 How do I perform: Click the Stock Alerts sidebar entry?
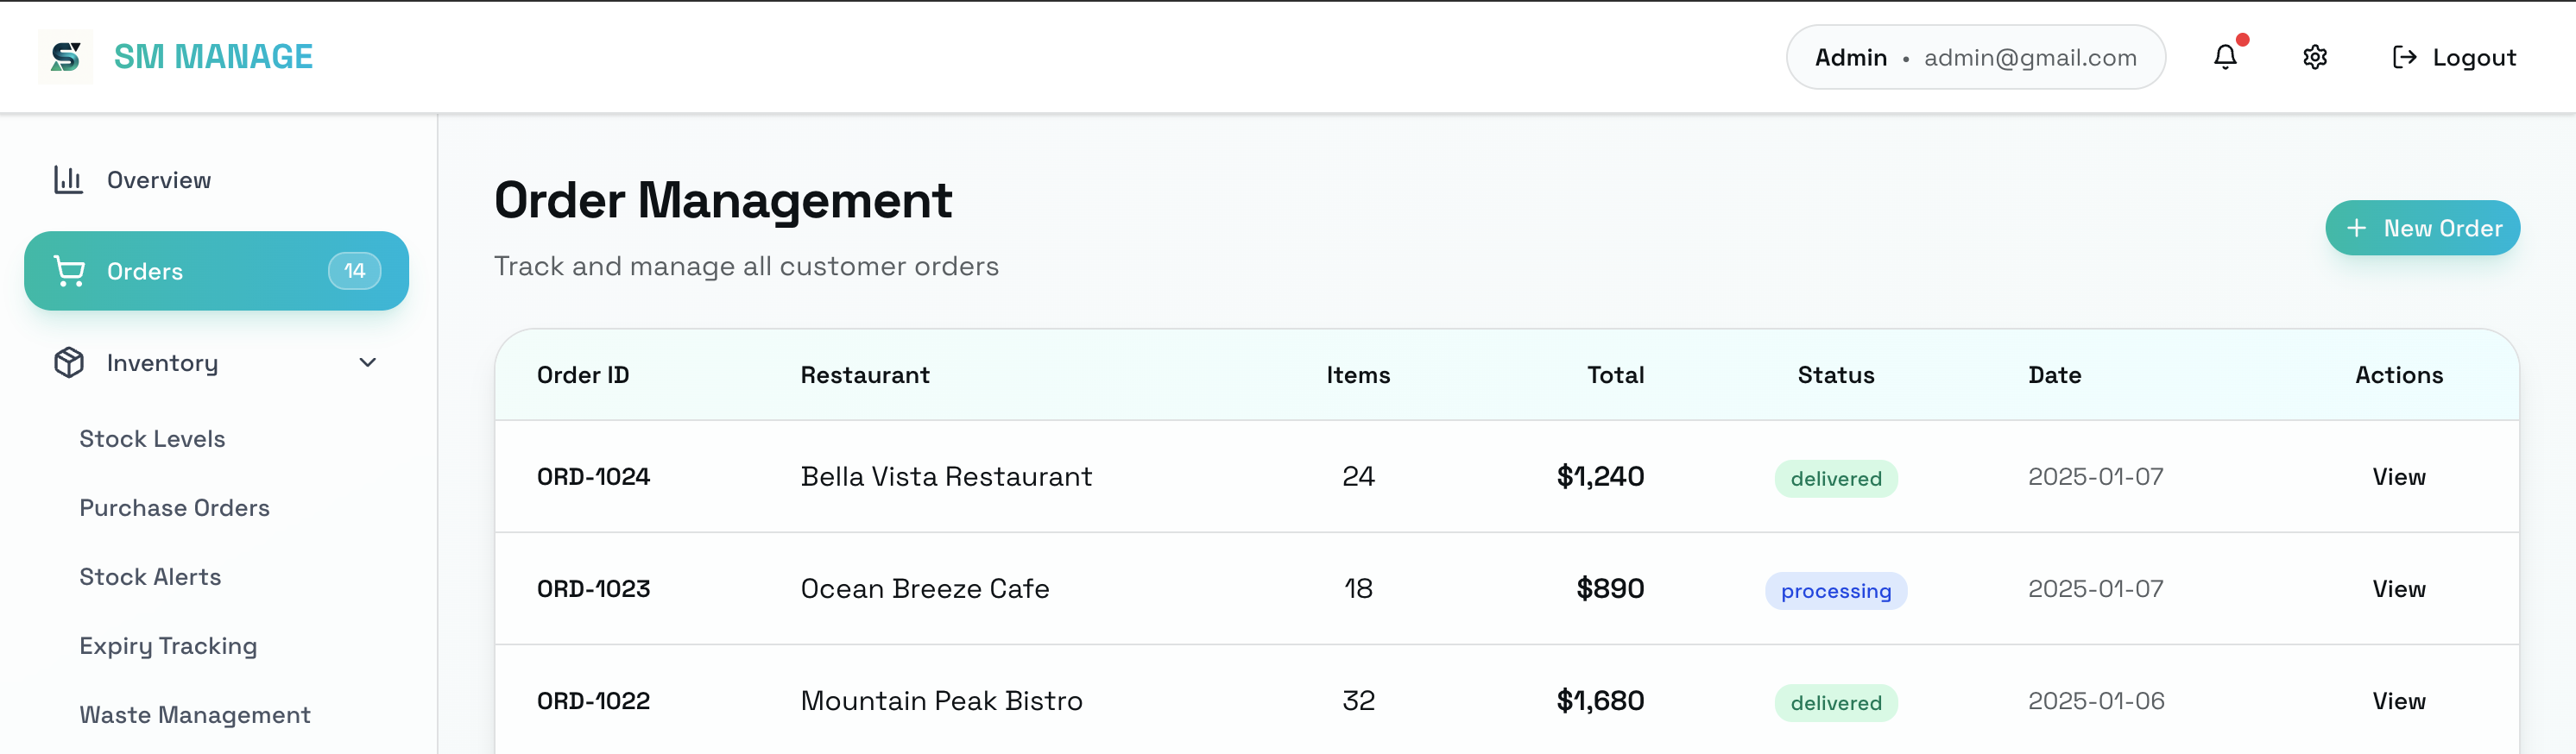point(150,576)
